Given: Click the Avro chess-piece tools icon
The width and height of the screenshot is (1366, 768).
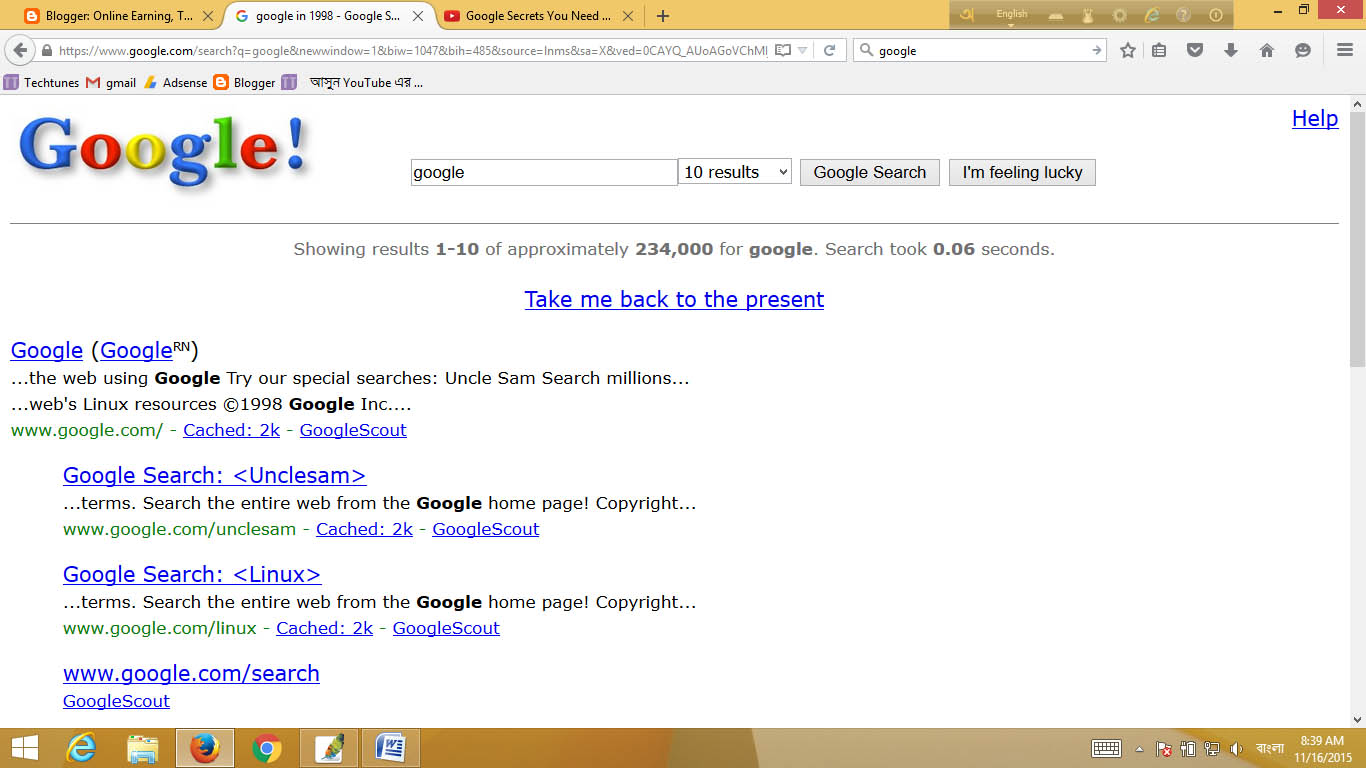Looking at the screenshot, I should pos(1088,15).
